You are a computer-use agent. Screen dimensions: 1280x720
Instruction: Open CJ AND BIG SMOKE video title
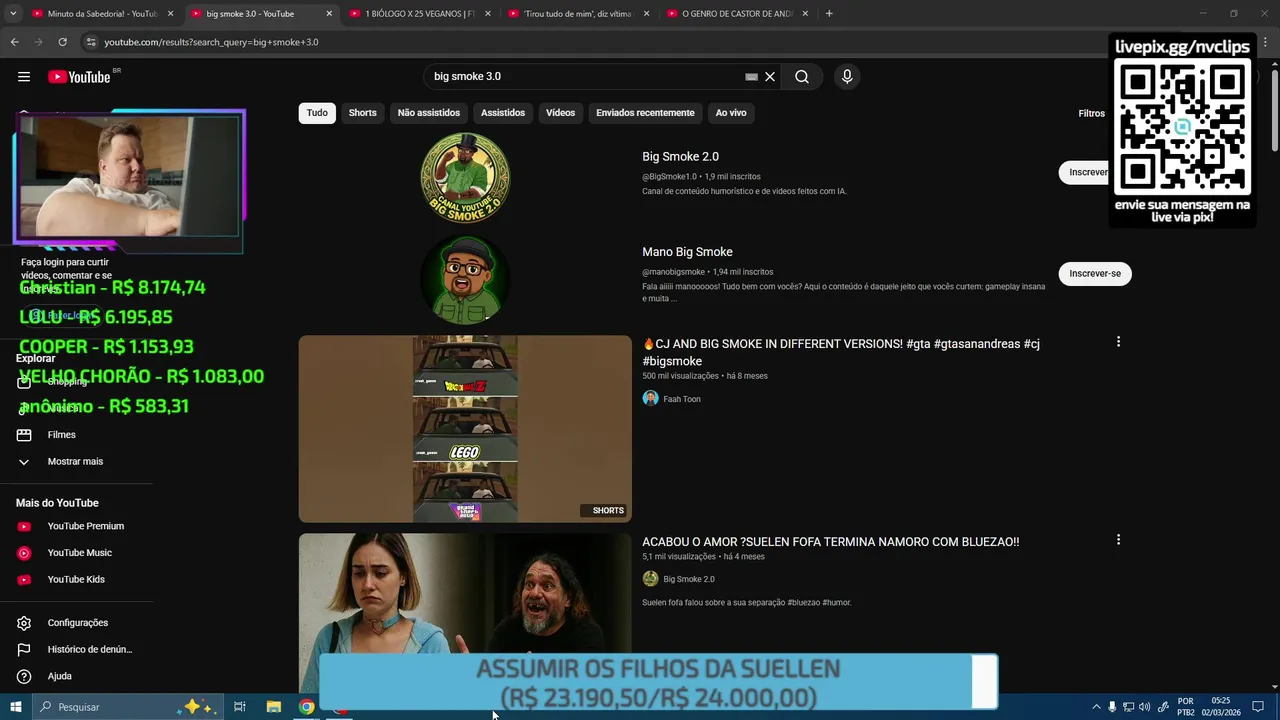click(x=841, y=352)
